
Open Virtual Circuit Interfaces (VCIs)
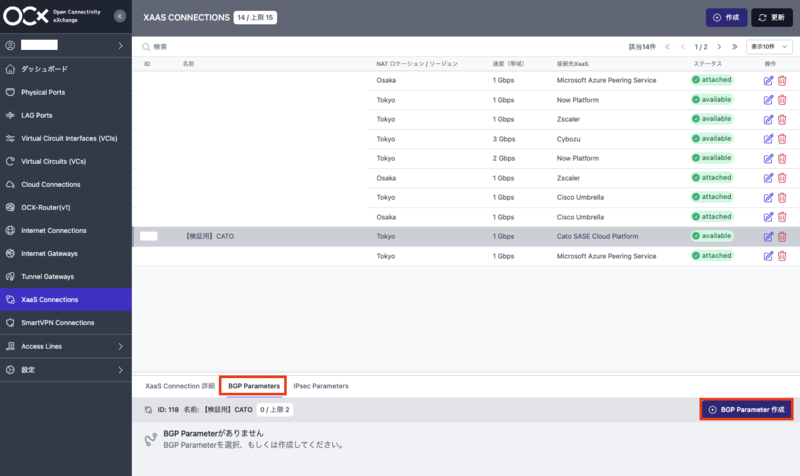(66, 138)
